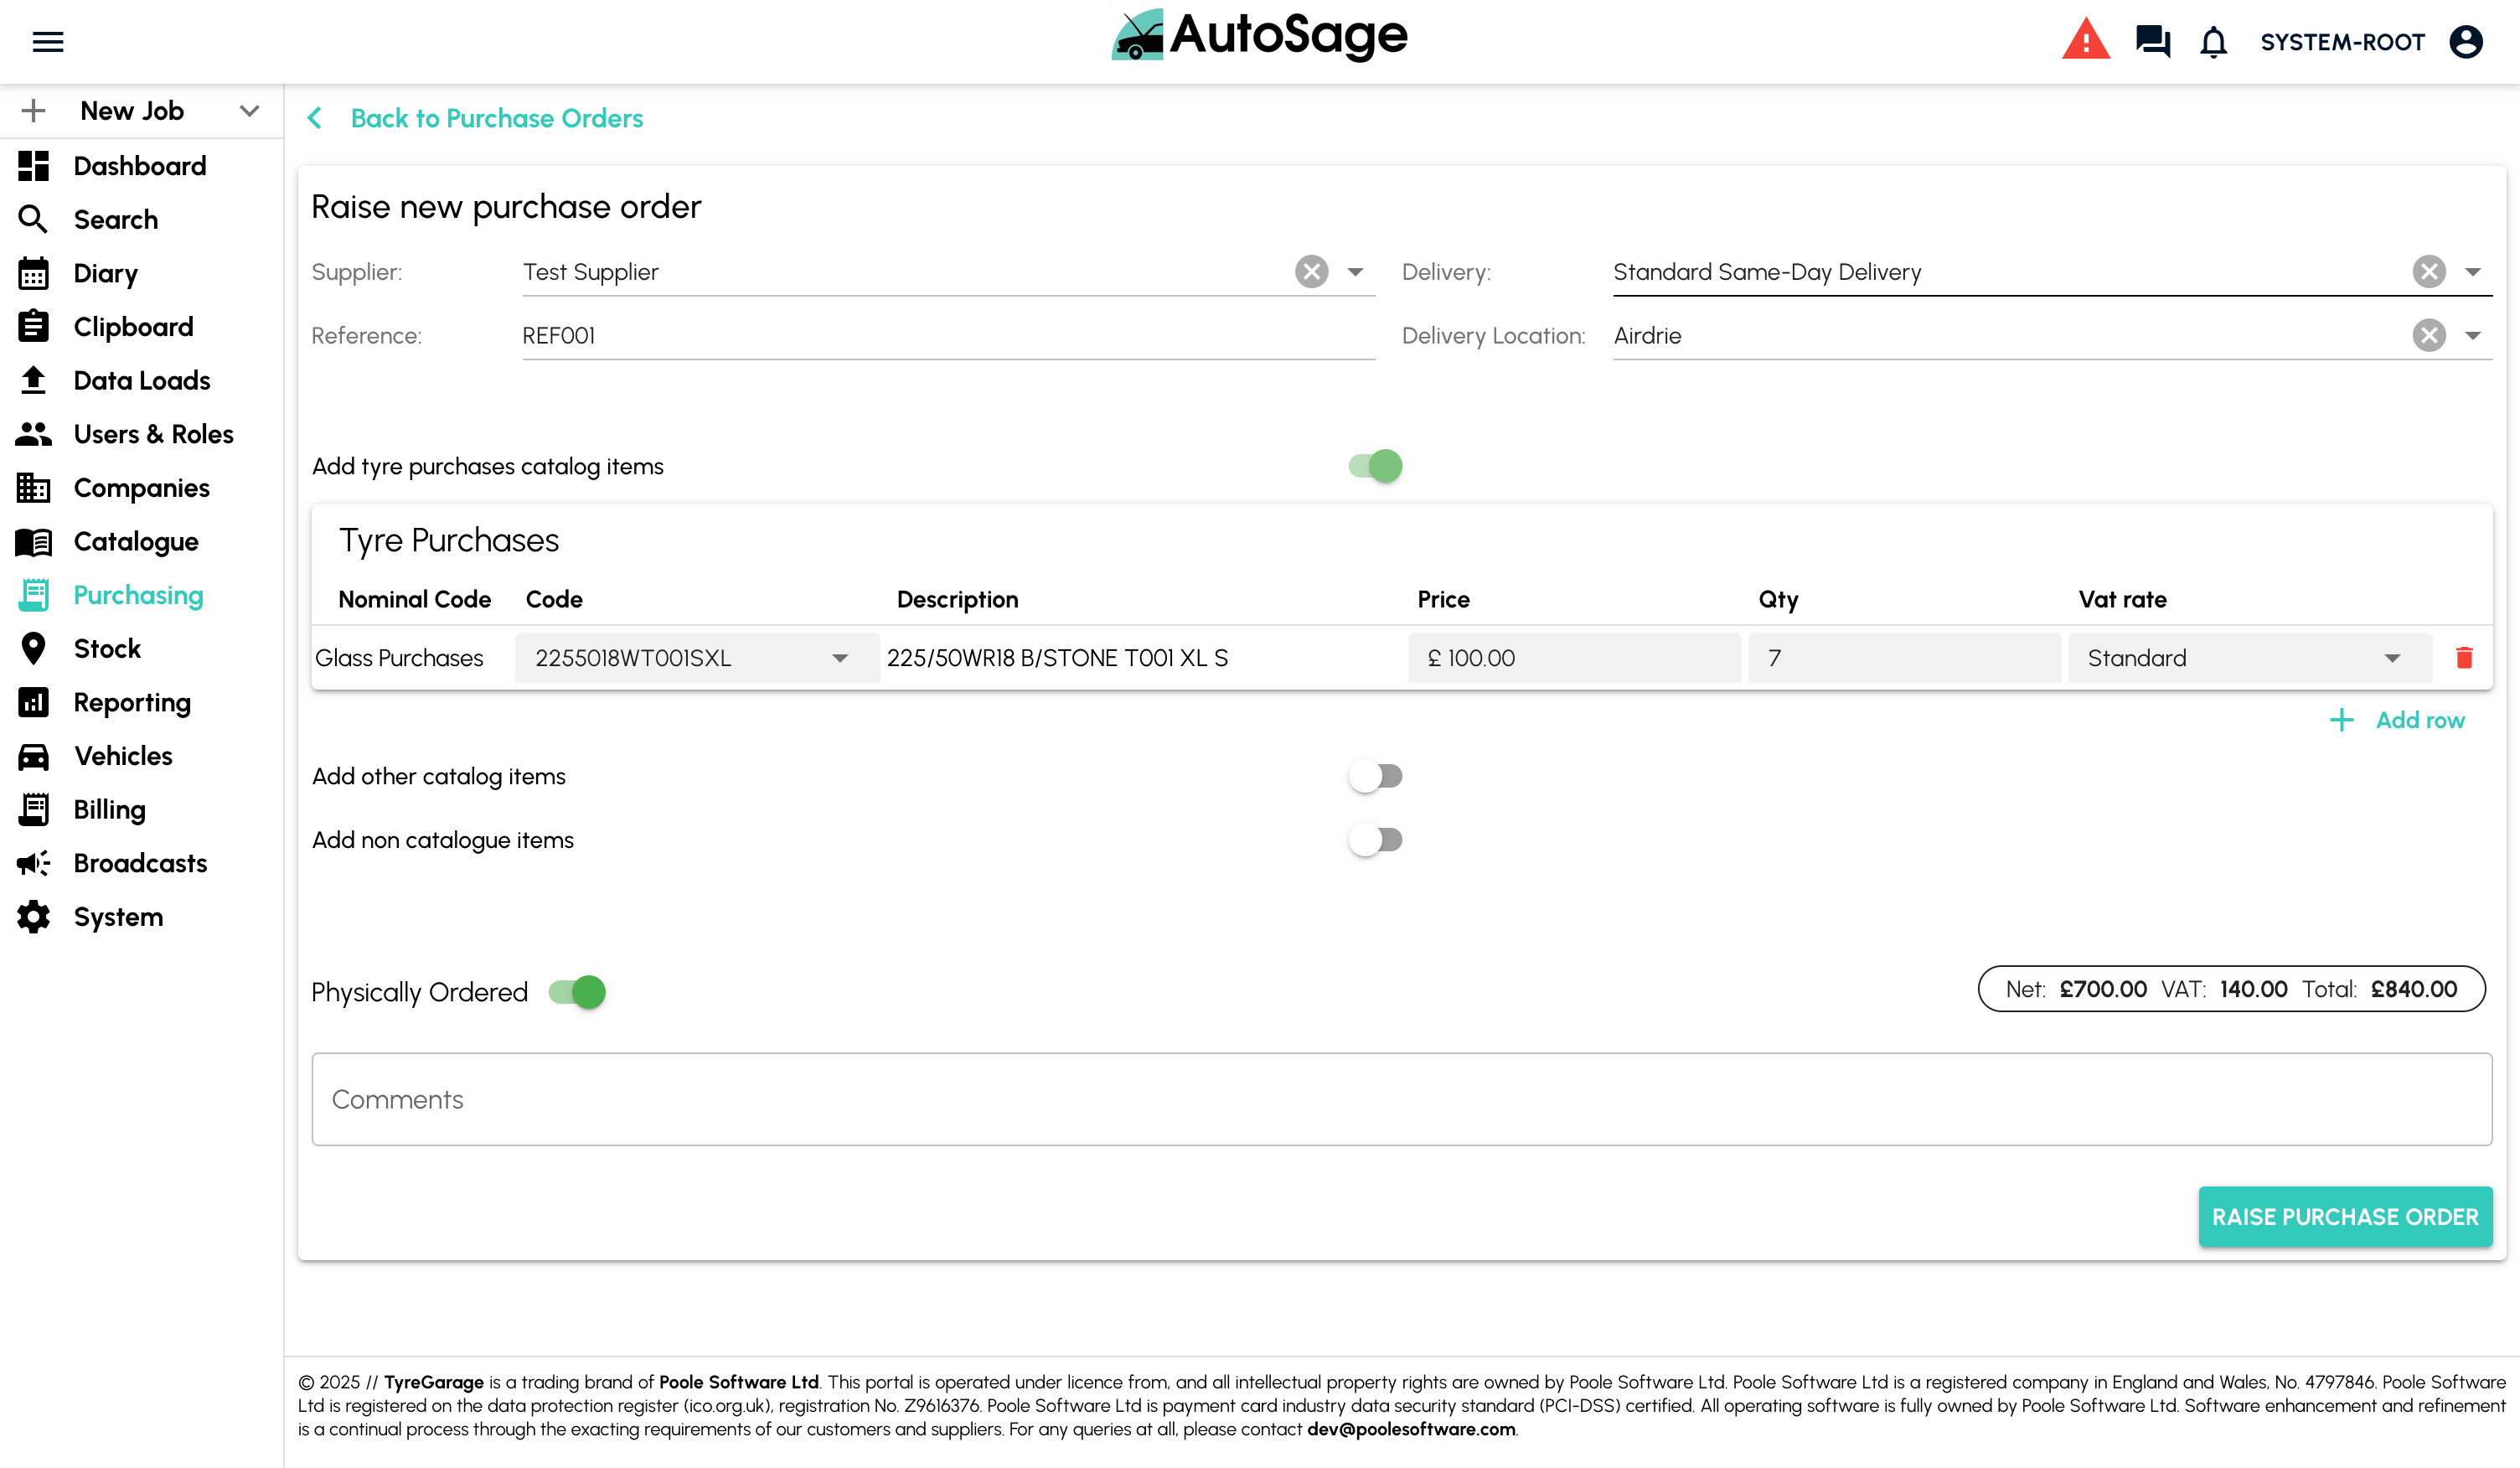Open the Search section in the sidebar

click(116, 219)
